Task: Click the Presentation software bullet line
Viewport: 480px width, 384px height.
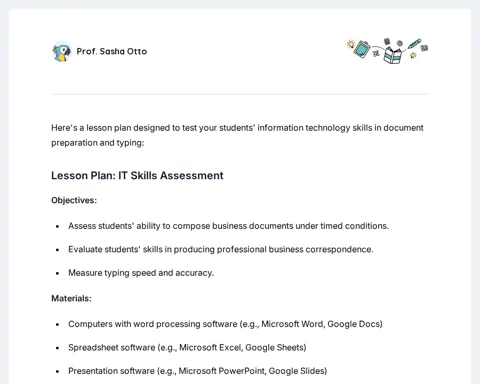Action: click(197, 371)
